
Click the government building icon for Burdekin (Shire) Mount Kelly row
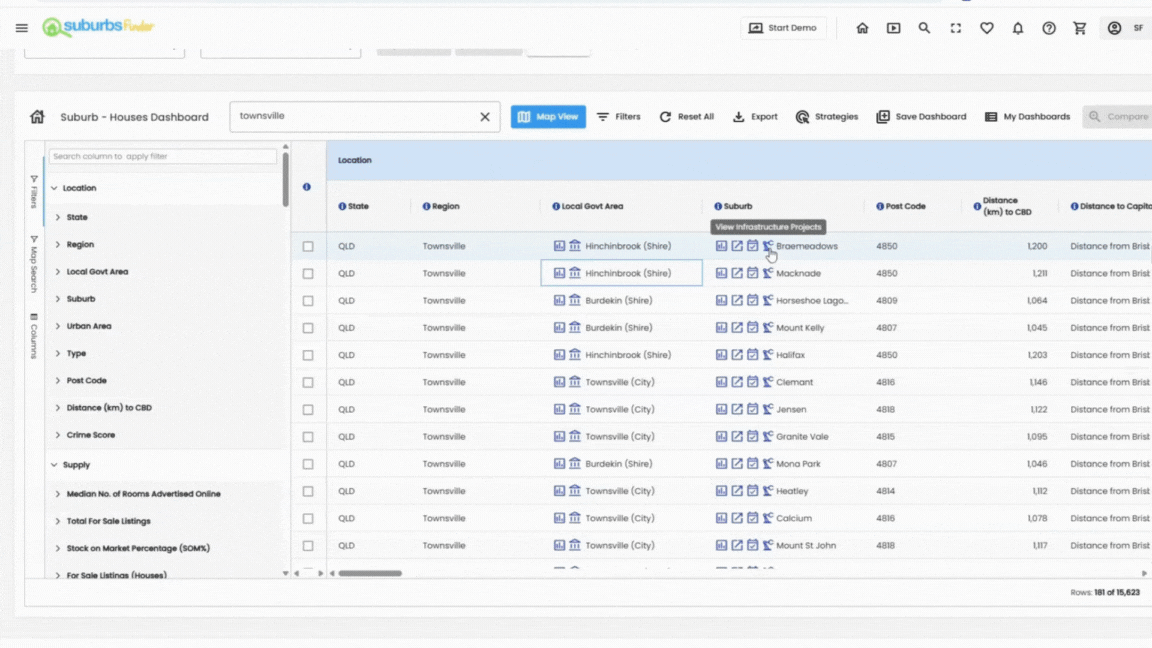point(575,328)
